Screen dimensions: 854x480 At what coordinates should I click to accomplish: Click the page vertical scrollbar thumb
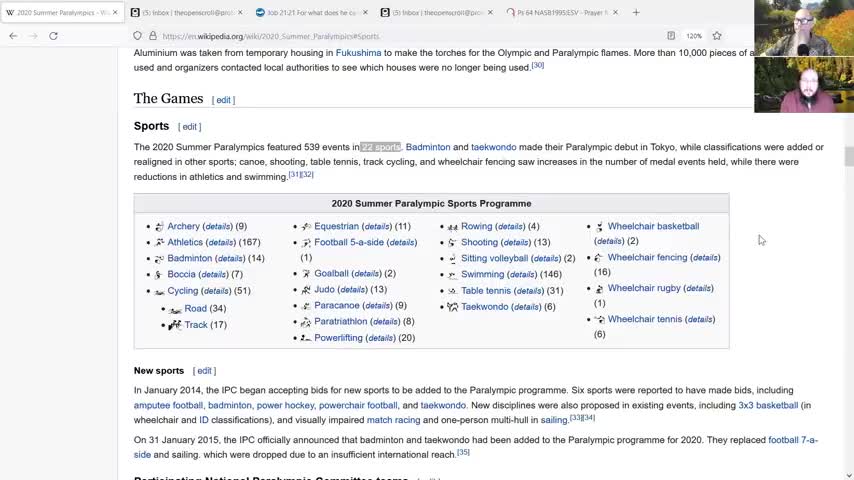(849, 156)
